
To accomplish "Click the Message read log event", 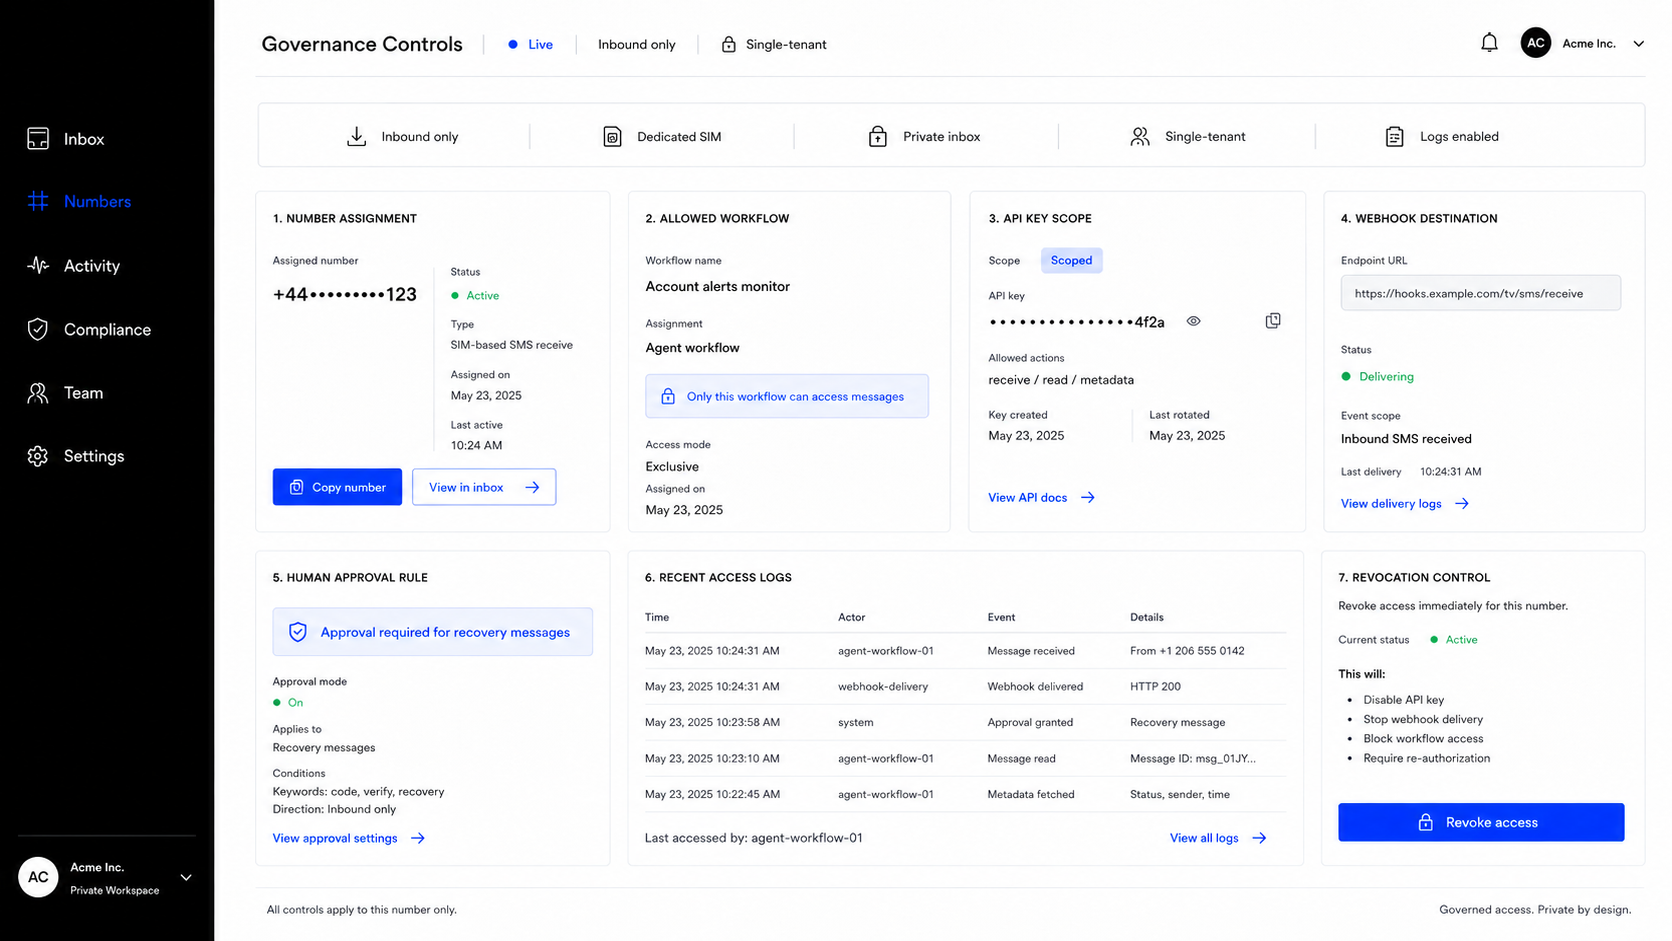I will click(x=1021, y=758).
